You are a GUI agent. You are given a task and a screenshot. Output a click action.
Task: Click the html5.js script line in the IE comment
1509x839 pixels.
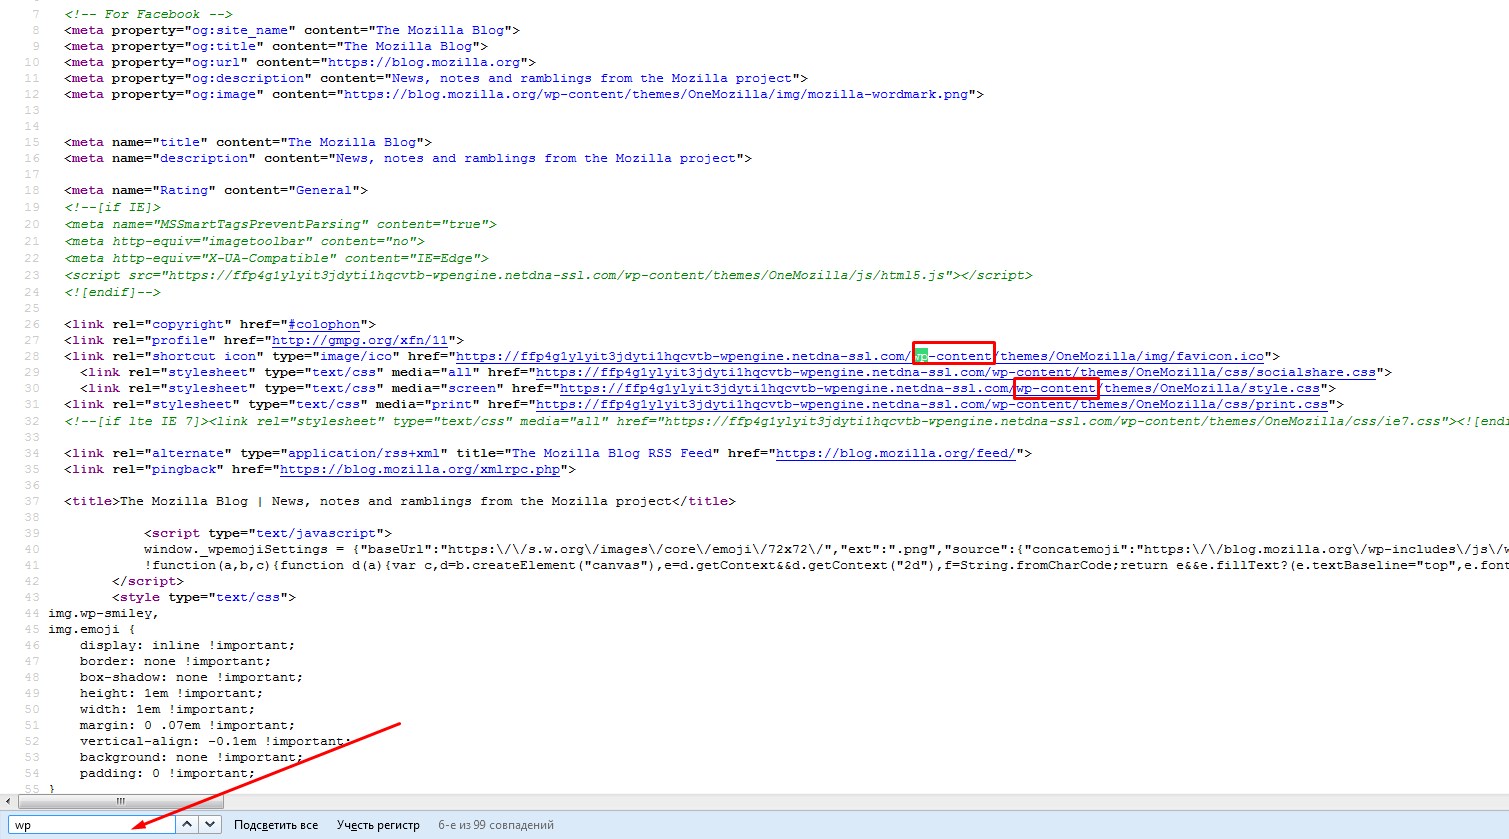[548, 275]
